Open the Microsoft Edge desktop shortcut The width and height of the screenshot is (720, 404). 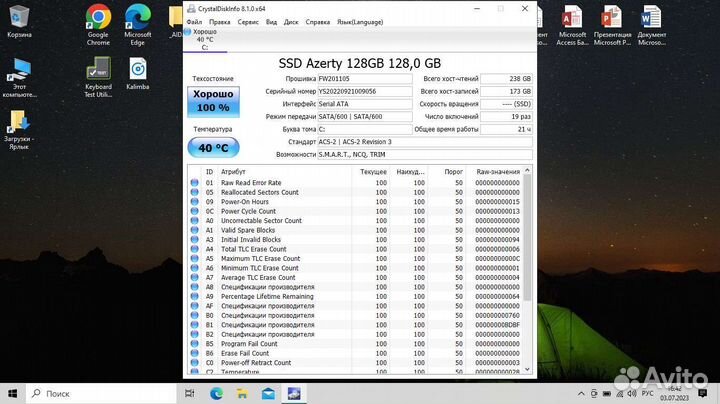click(x=138, y=24)
